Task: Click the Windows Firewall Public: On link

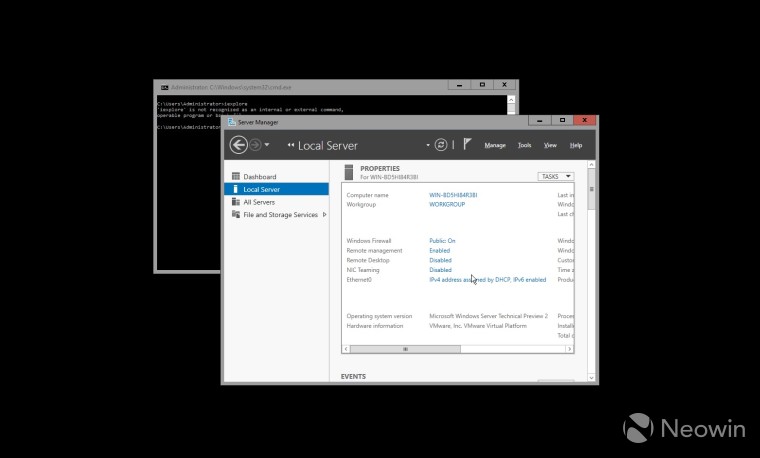Action: coord(442,241)
